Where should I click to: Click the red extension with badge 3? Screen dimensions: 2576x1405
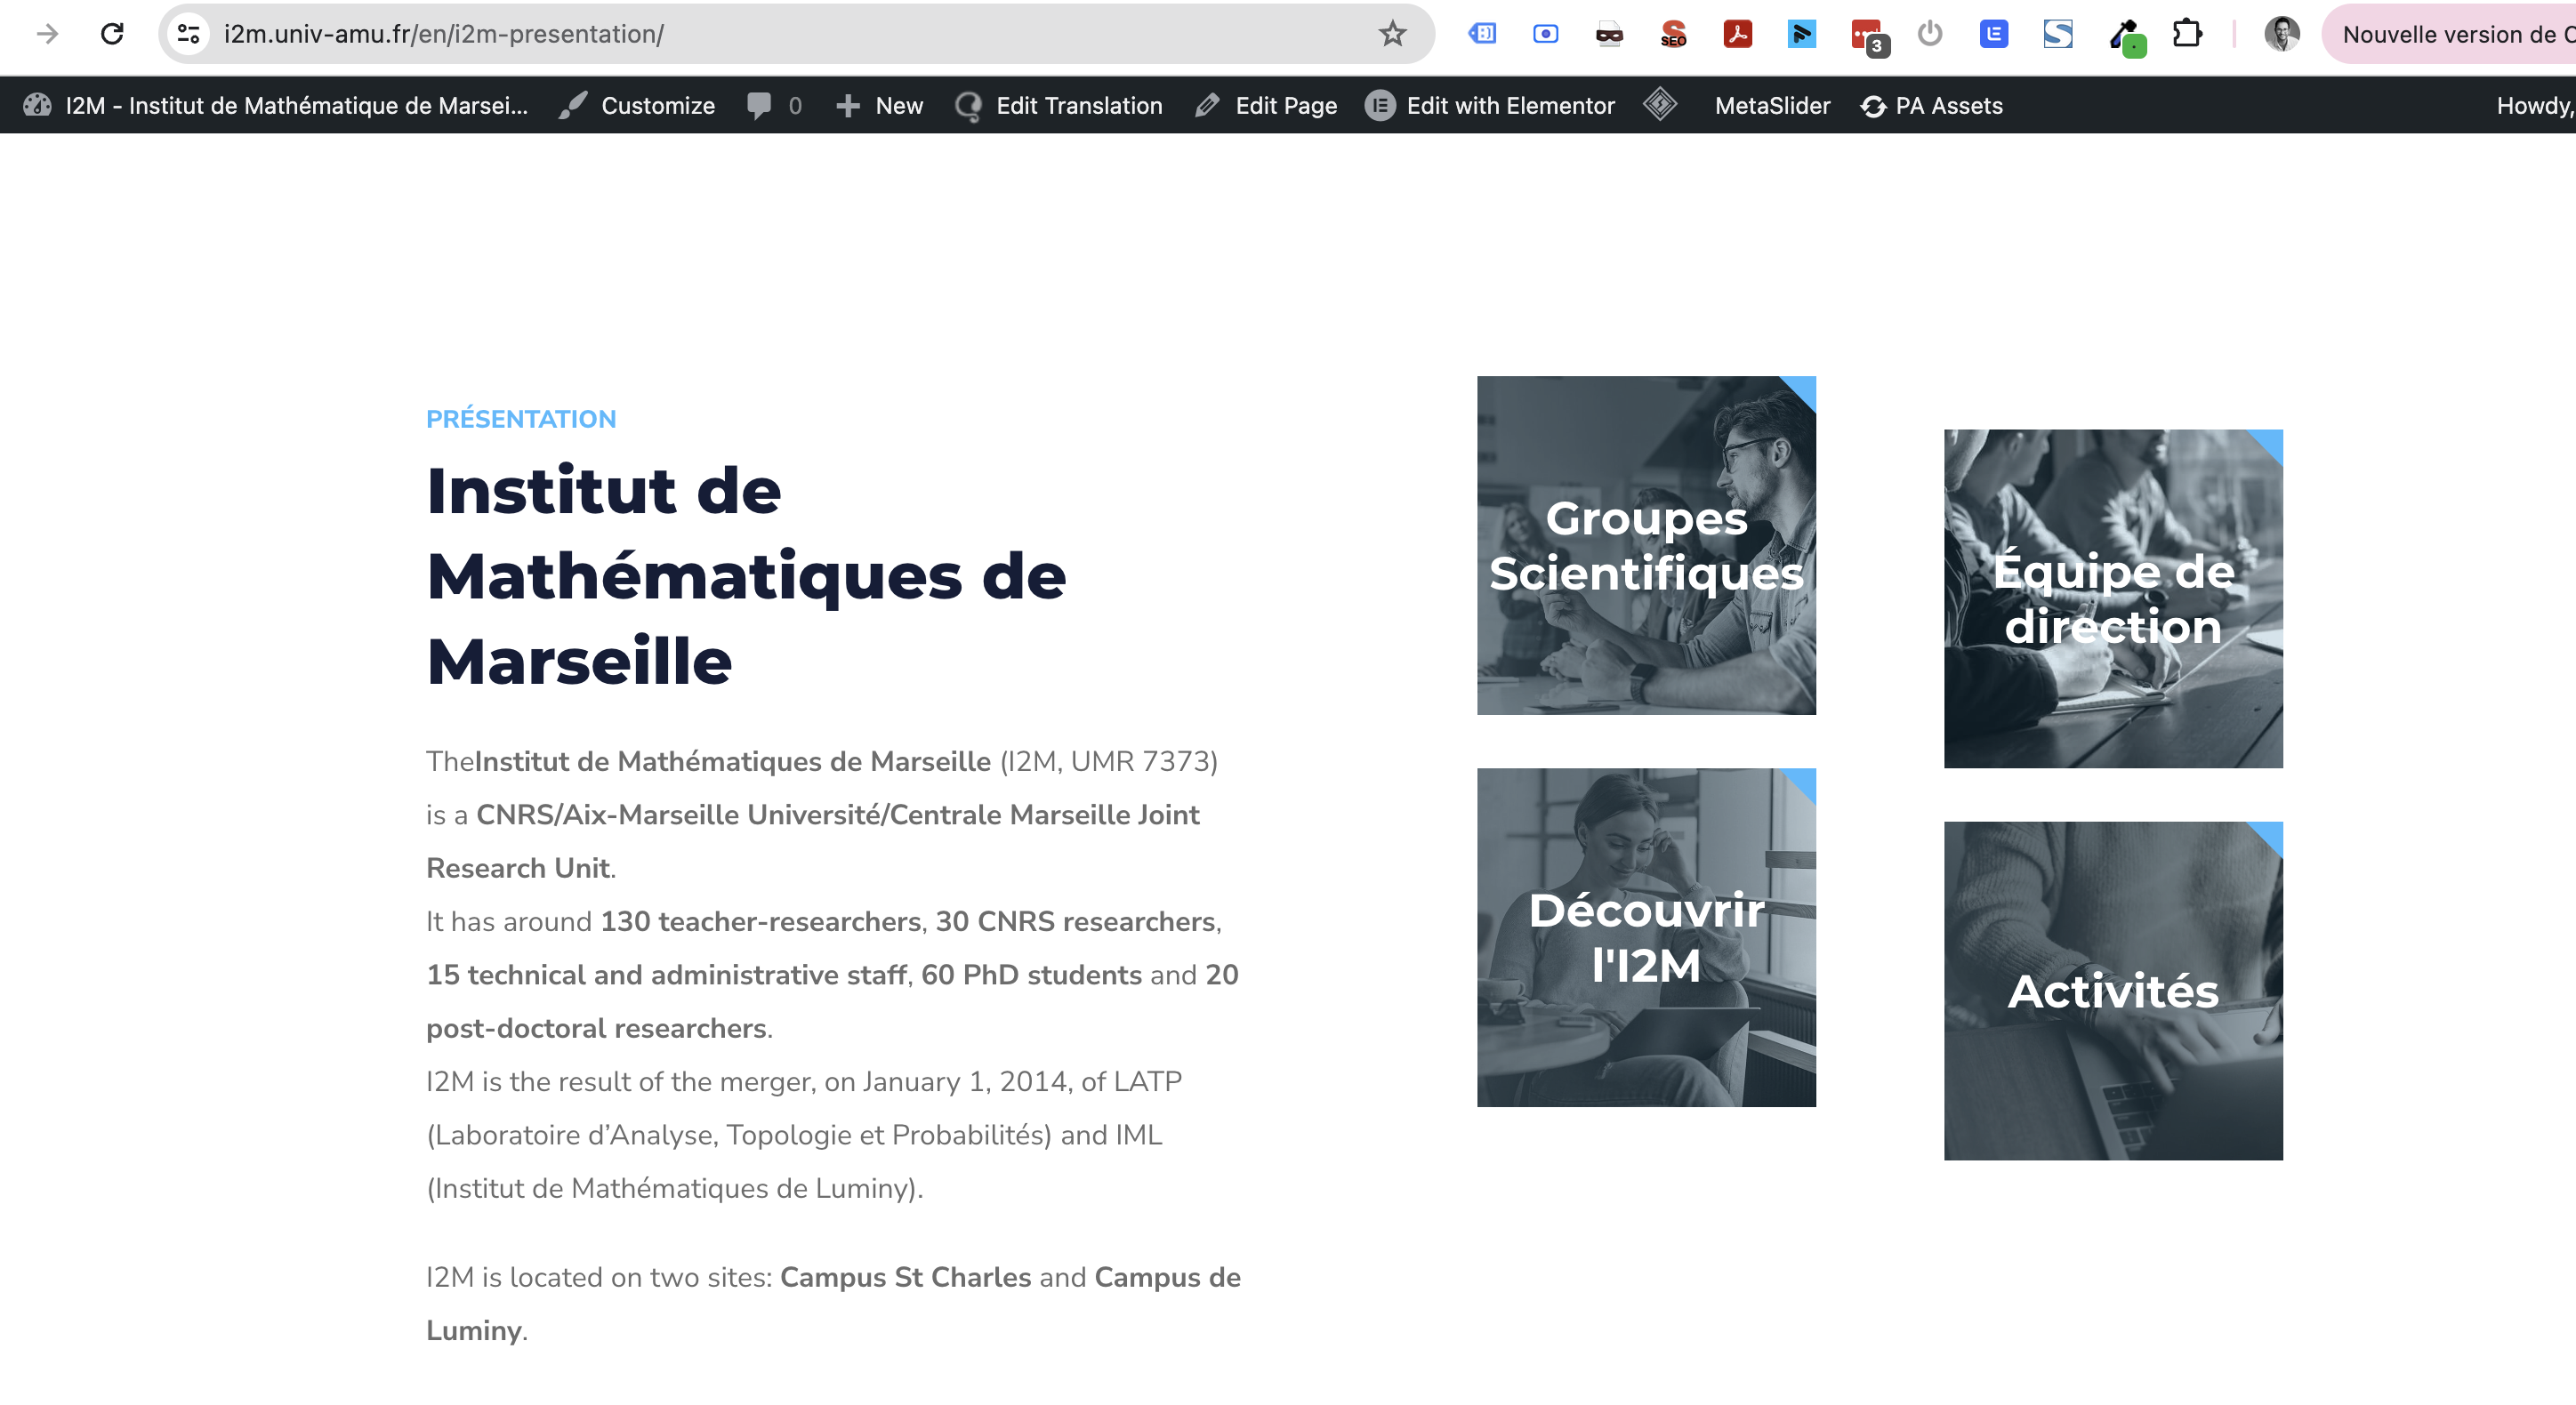pos(1866,36)
